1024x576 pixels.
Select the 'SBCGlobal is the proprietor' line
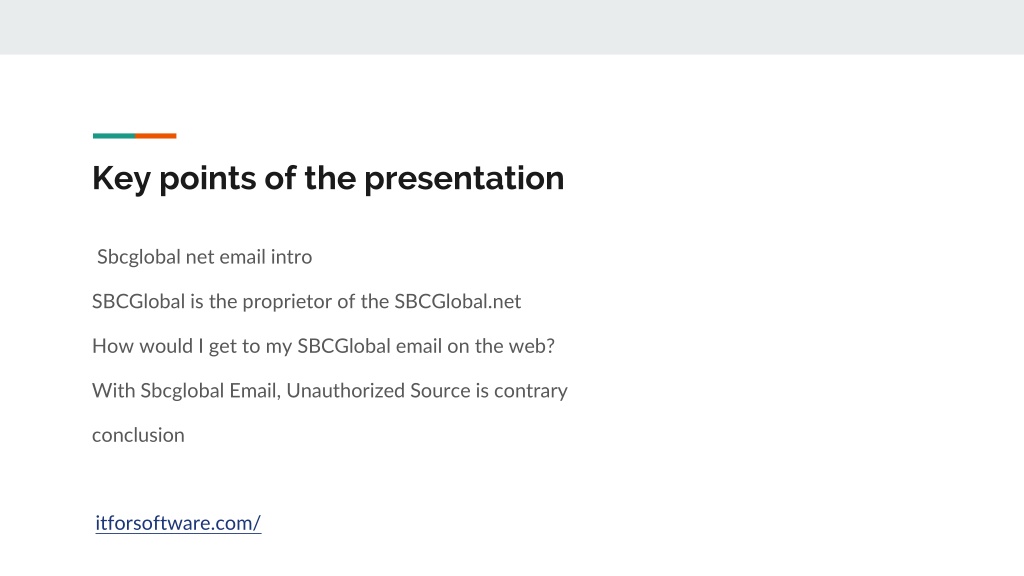click(x=306, y=302)
